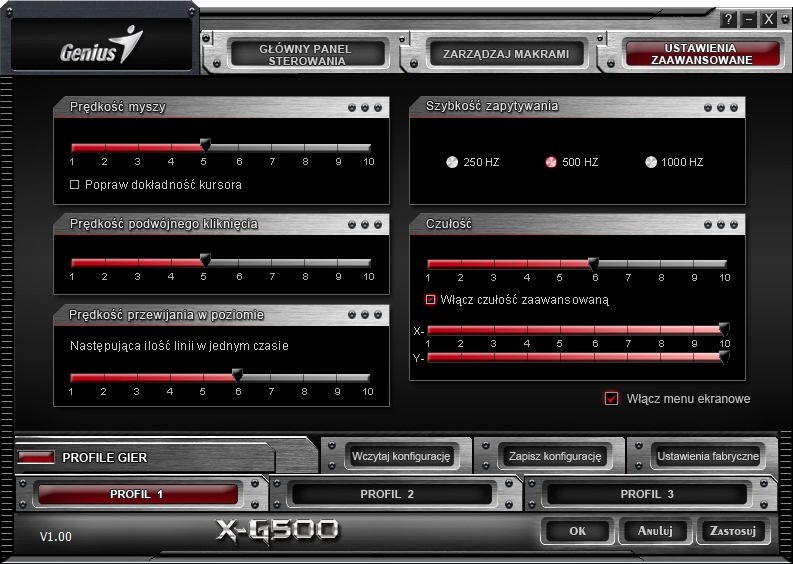Click the red PROFILE GIER indicator
The width and height of the screenshot is (793, 564).
(35, 457)
